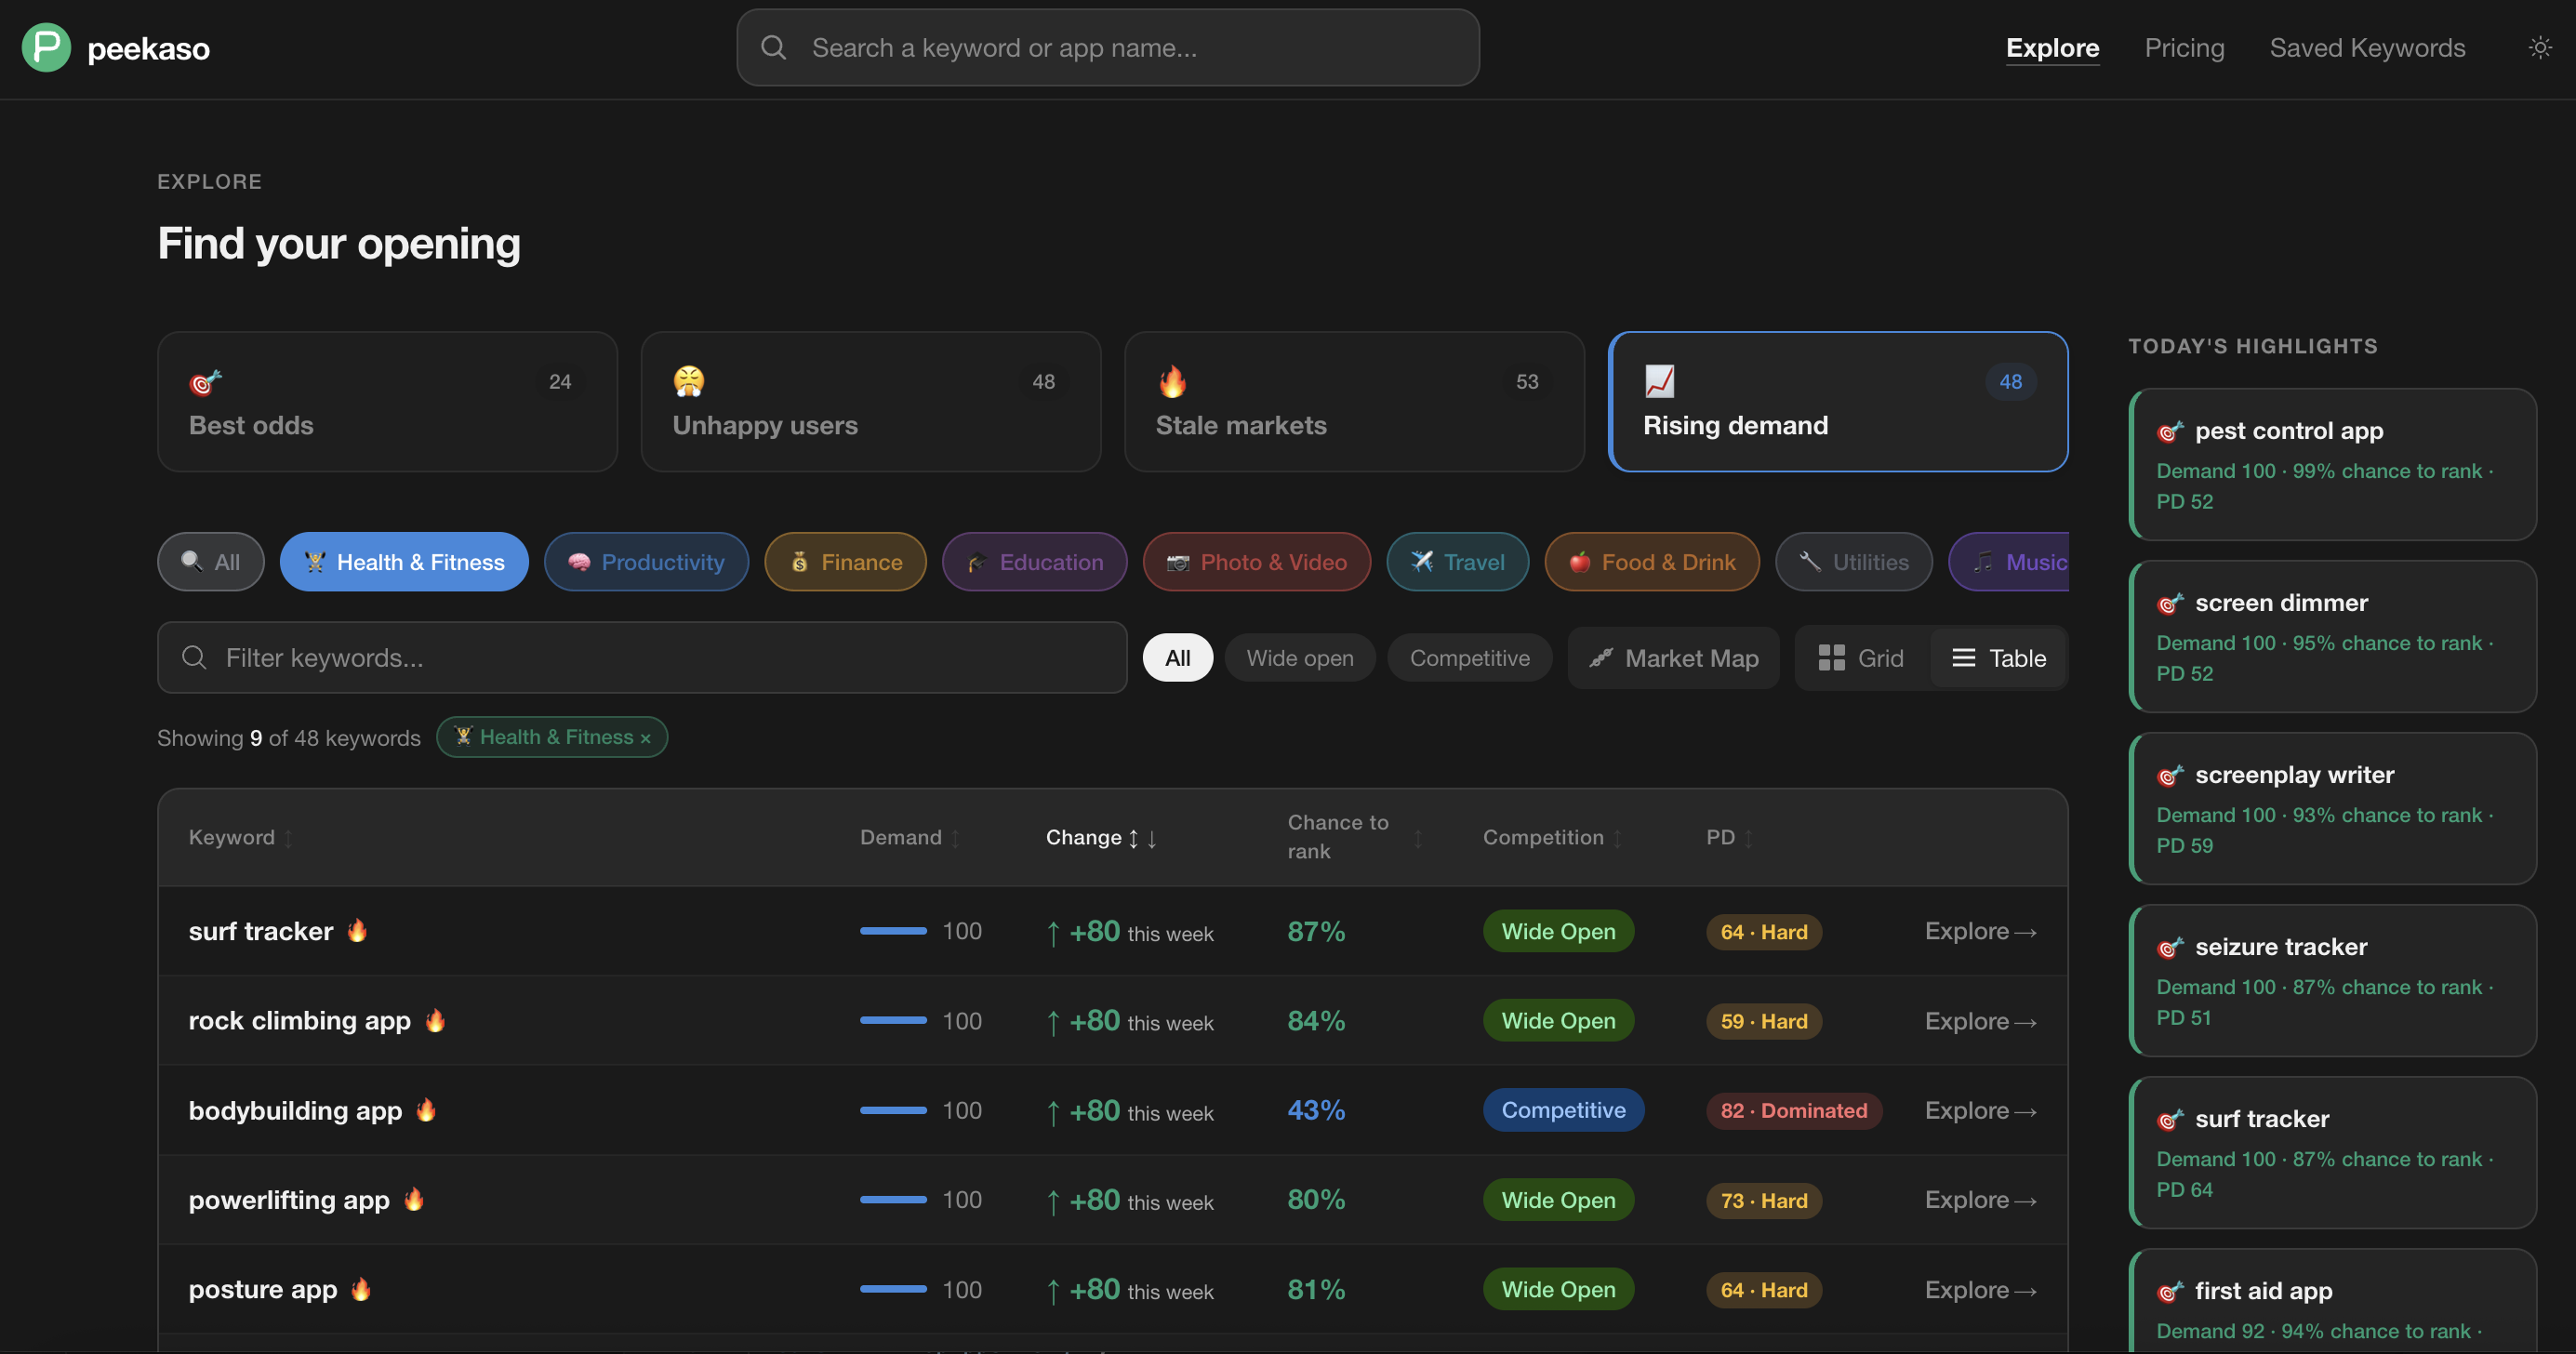Click the Table view list icon
The image size is (2576, 1354).
(1963, 657)
